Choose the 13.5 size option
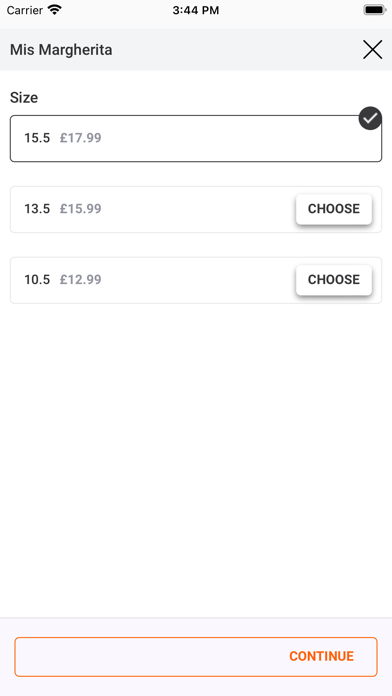Screen dimensions: 392x696 (334, 209)
